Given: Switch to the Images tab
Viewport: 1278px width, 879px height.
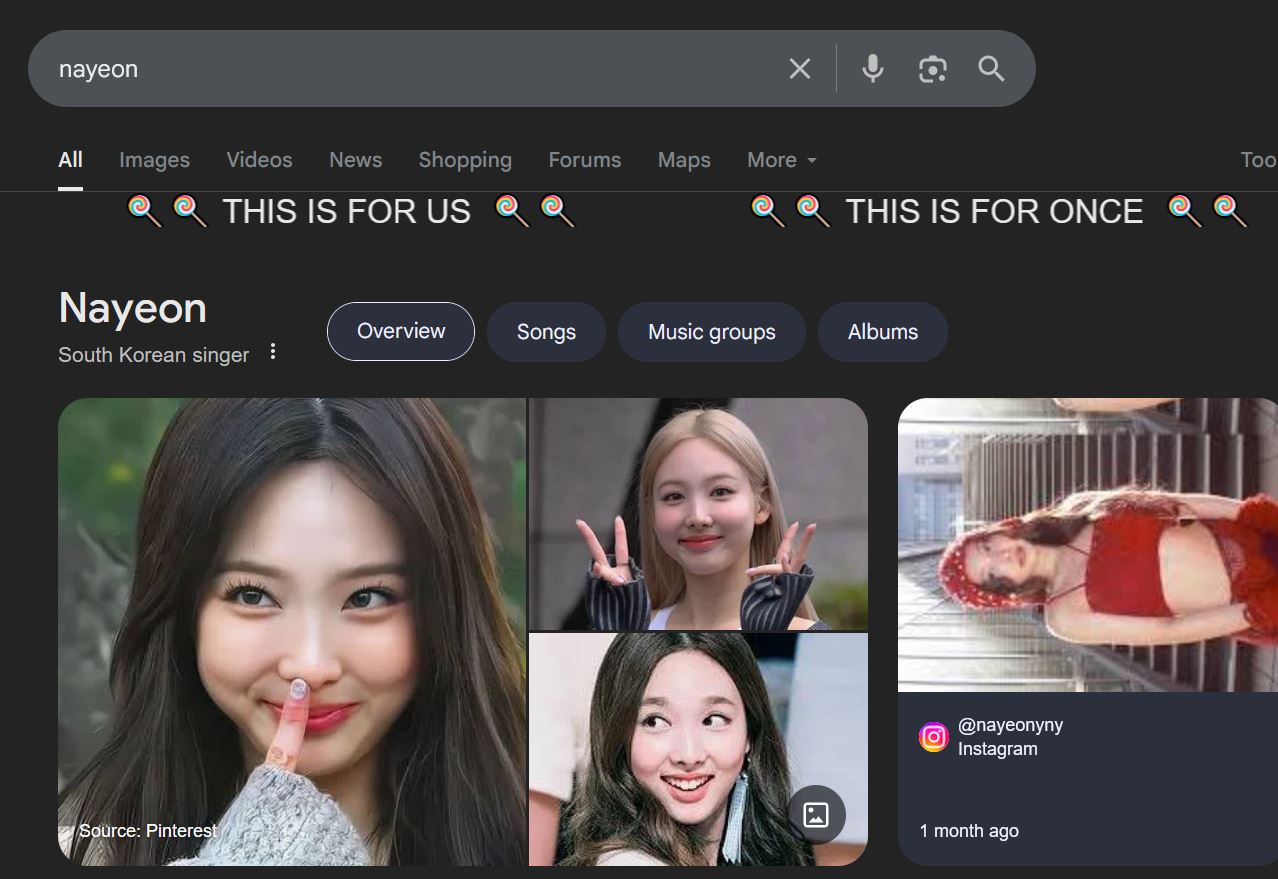Looking at the screenshot, I should [154, 160].
